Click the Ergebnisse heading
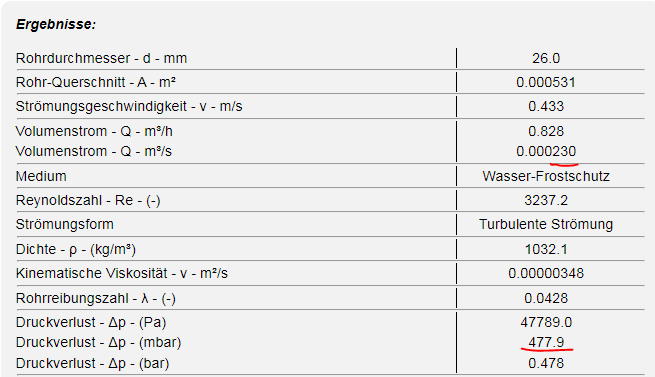655x377 pixels. tap(56, 25)
